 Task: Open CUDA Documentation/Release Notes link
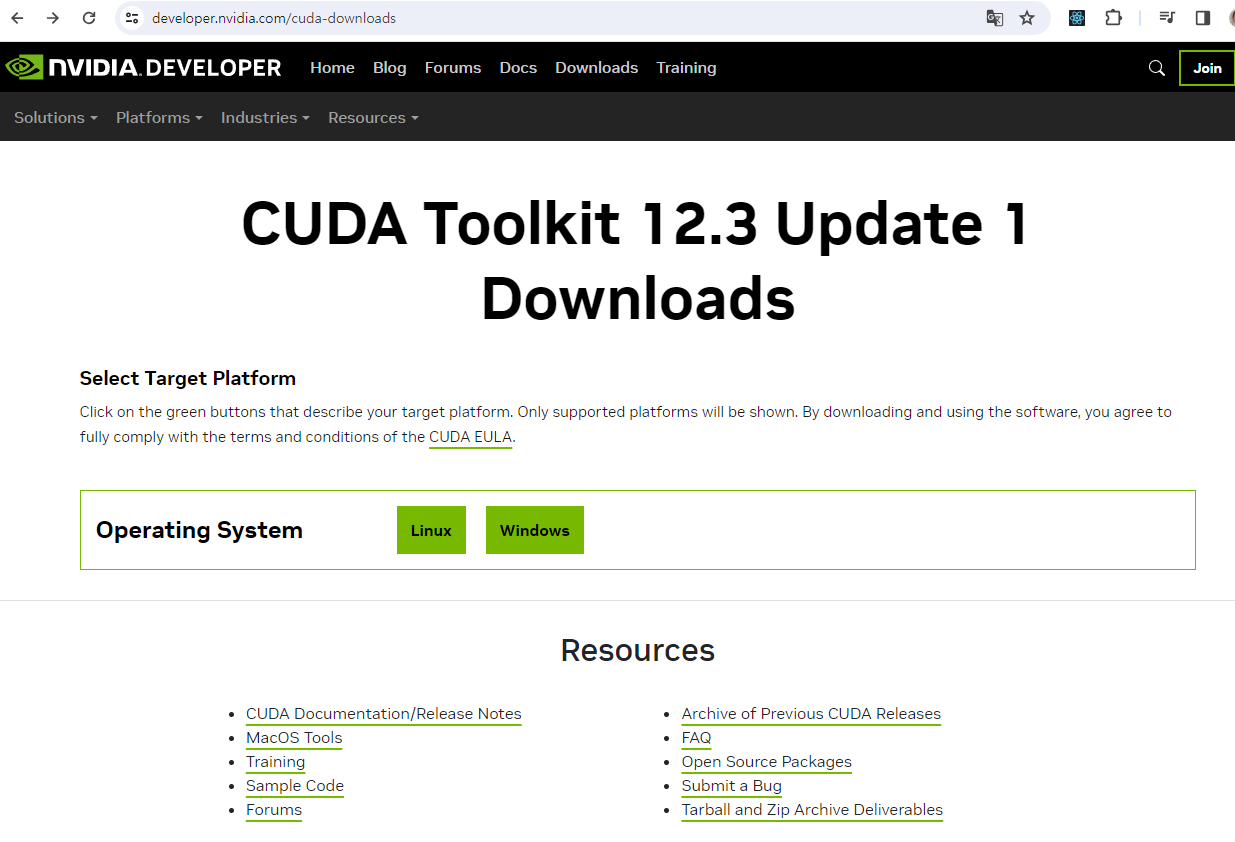point(384,714)
